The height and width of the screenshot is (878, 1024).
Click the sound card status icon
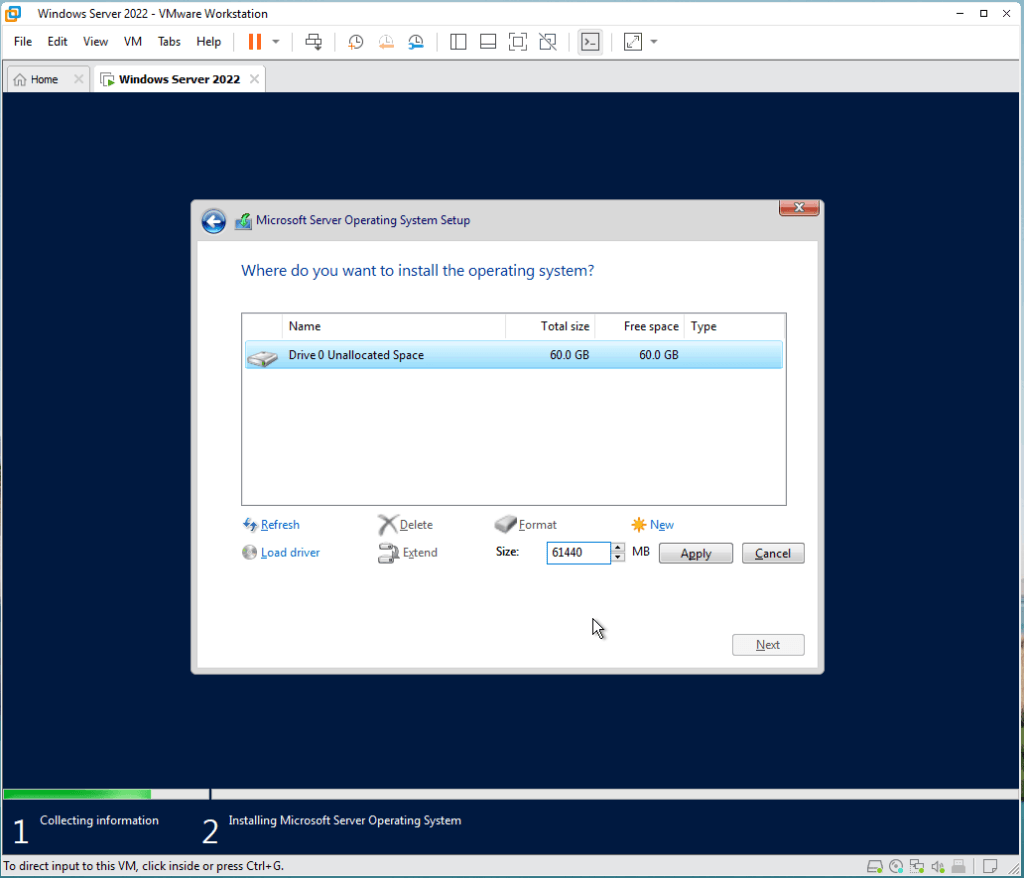[x=938, y=866]
